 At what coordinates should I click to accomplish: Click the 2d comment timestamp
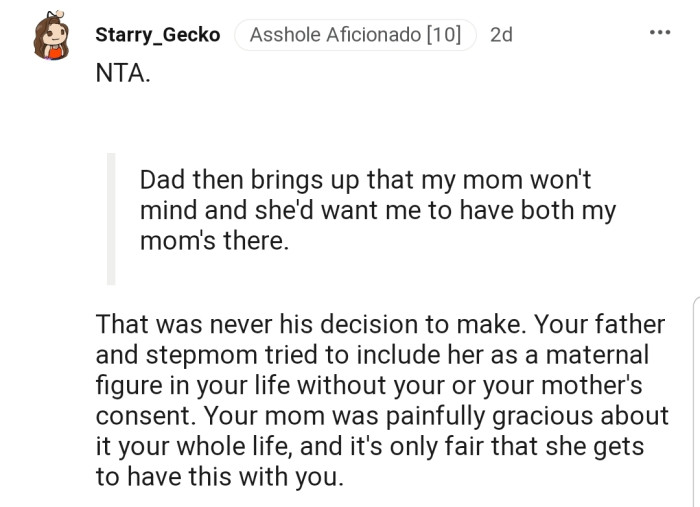tap(501, 35)
